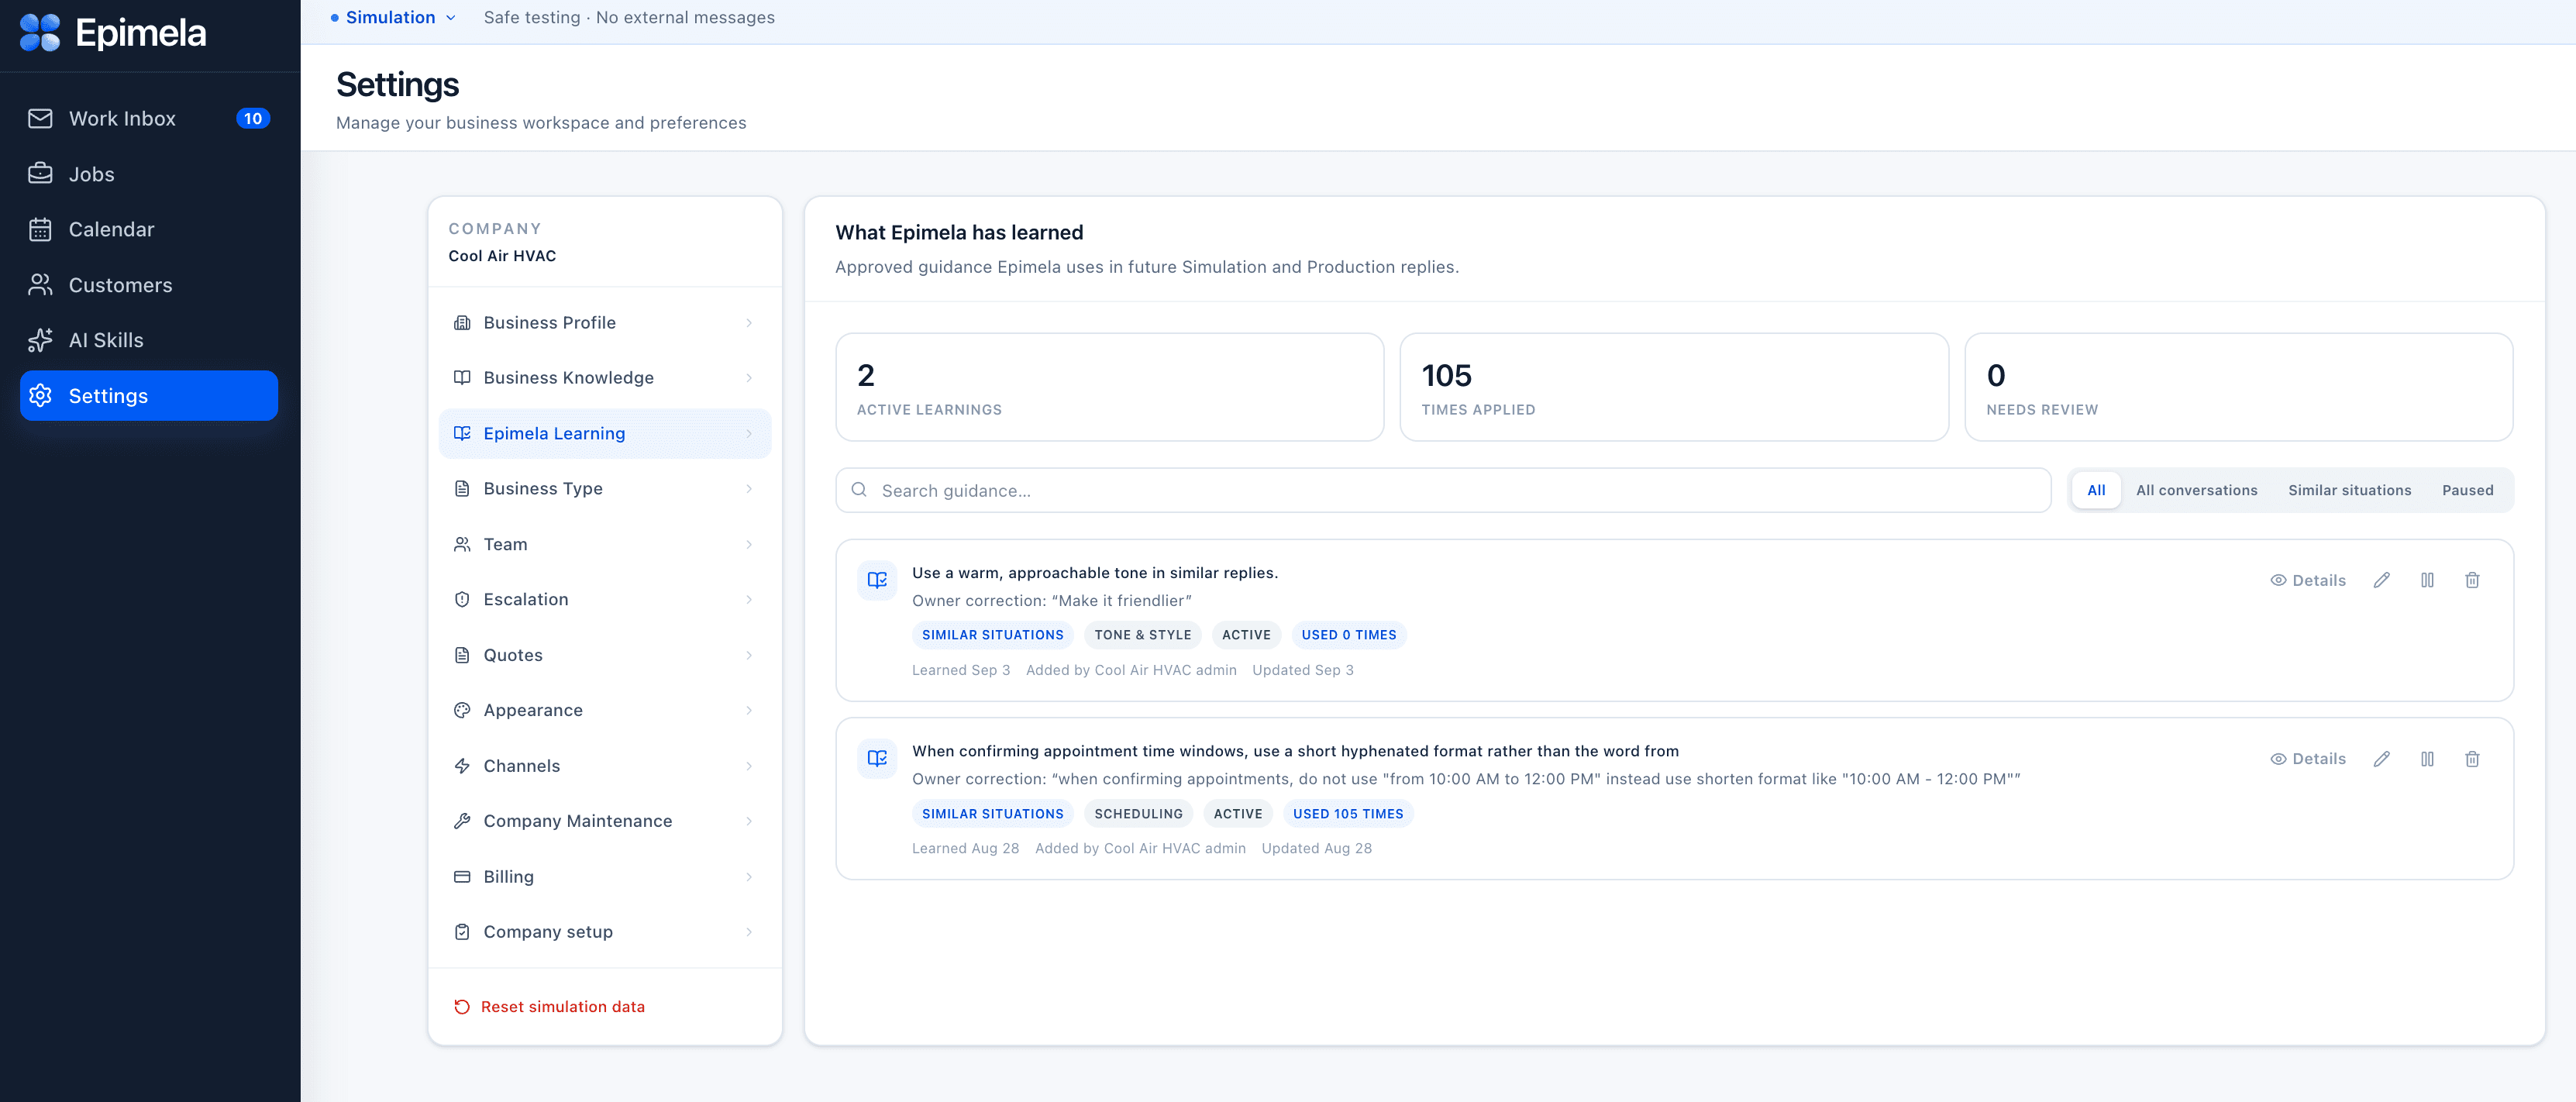Click the Escalation shield icon

[462, 599]
